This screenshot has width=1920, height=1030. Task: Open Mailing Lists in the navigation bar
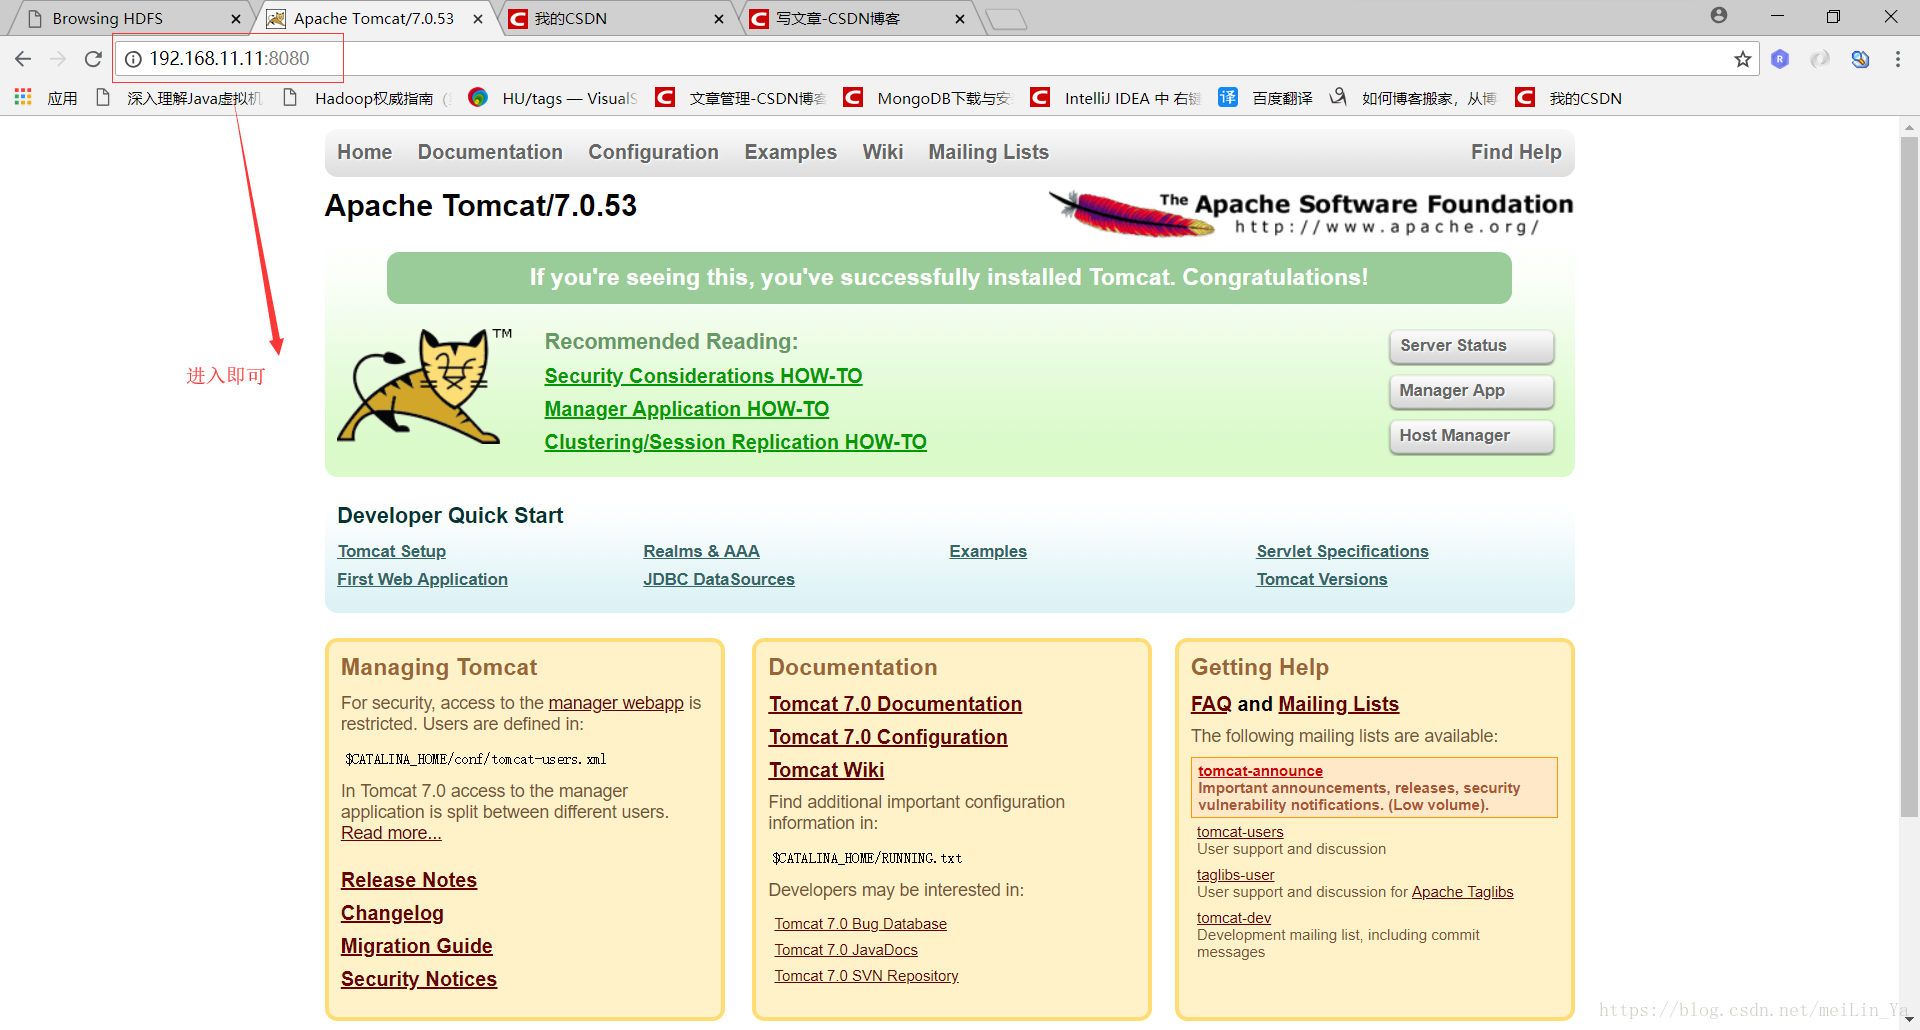[x=988, y=152]
